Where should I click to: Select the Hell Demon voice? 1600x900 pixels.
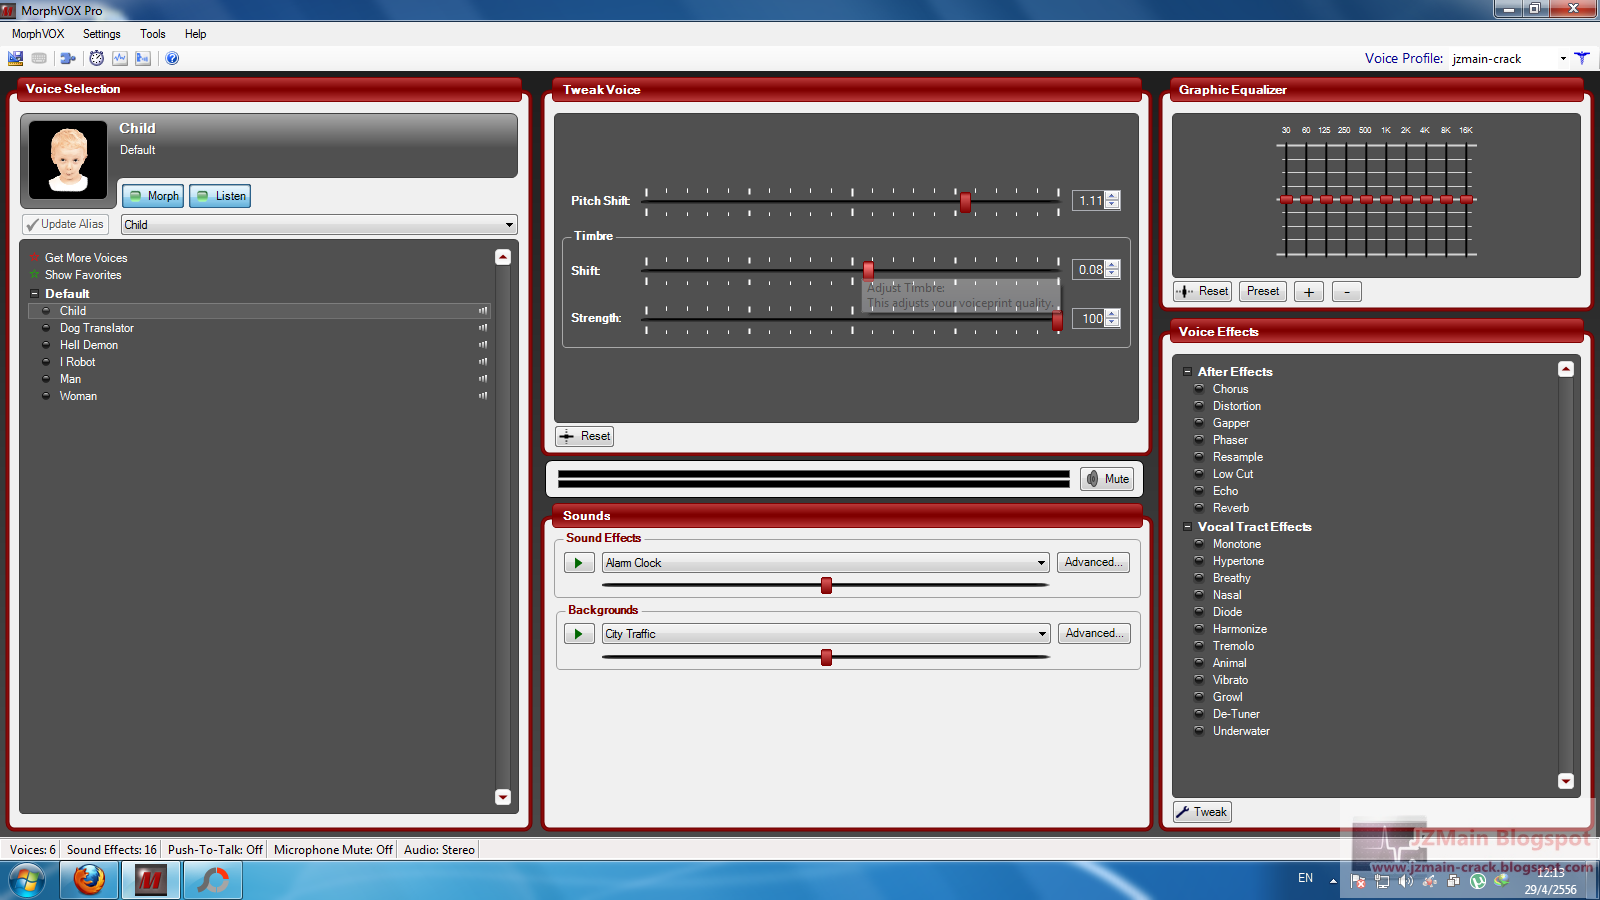click(89, 344)
